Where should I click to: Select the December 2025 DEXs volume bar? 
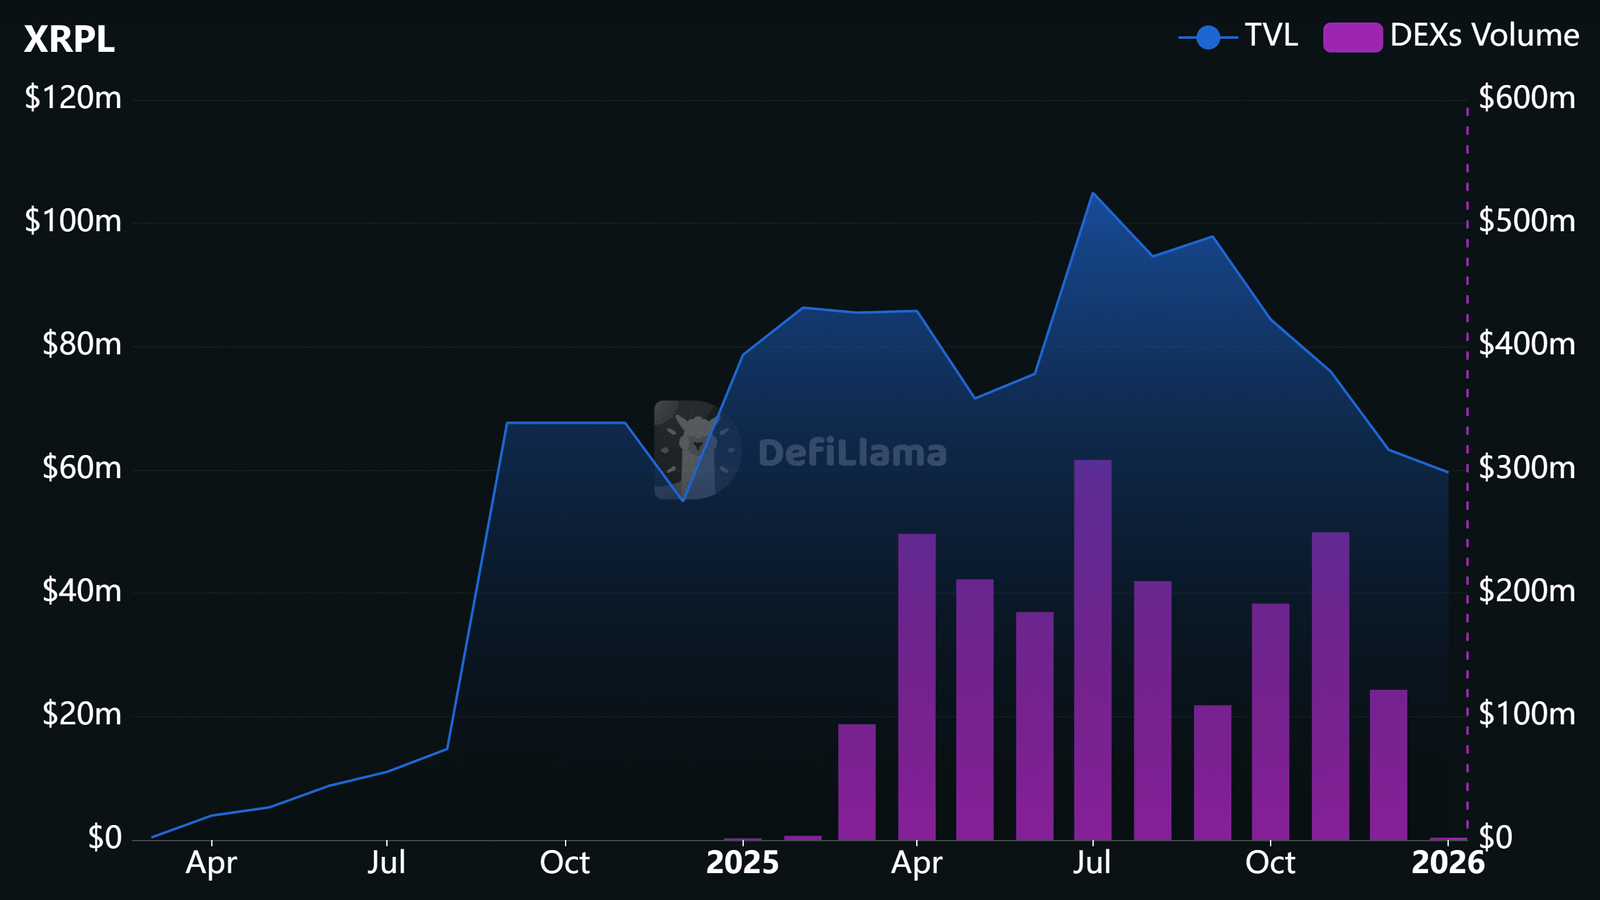[x=1388, y=765]
